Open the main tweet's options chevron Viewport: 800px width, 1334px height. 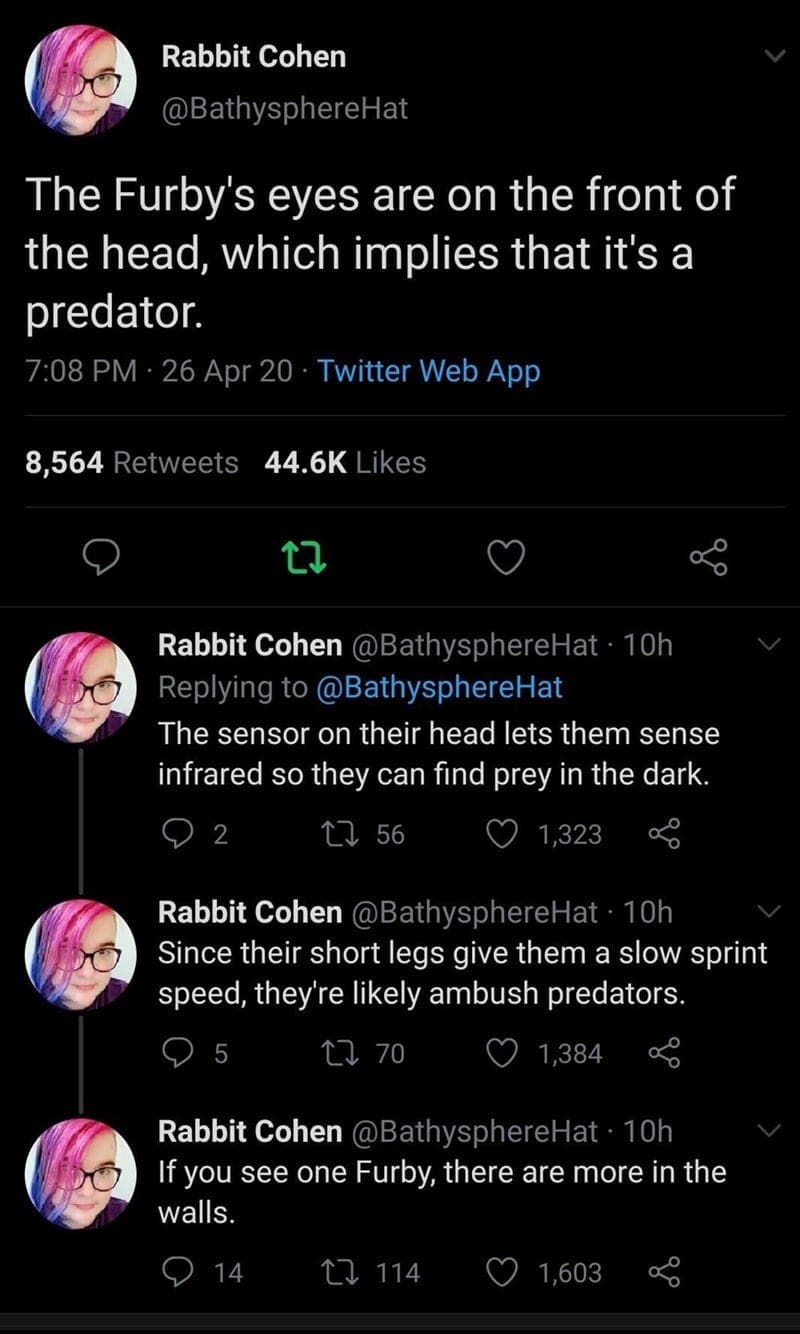click(767, 59)
